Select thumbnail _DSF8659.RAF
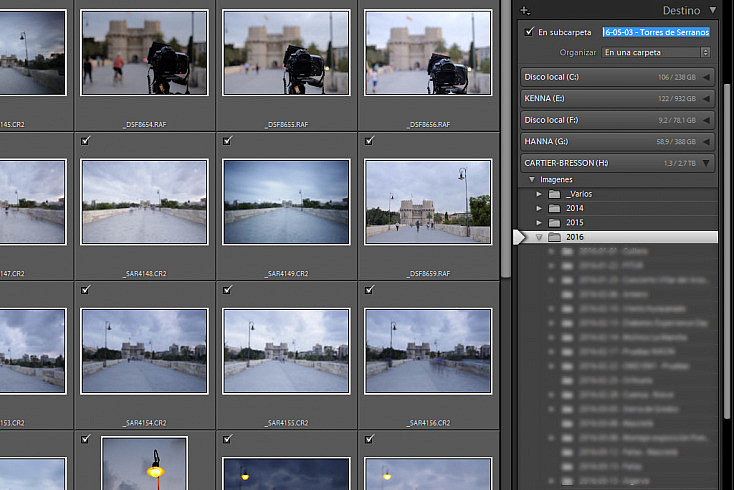The image size is (734, 490). point(428,202)
